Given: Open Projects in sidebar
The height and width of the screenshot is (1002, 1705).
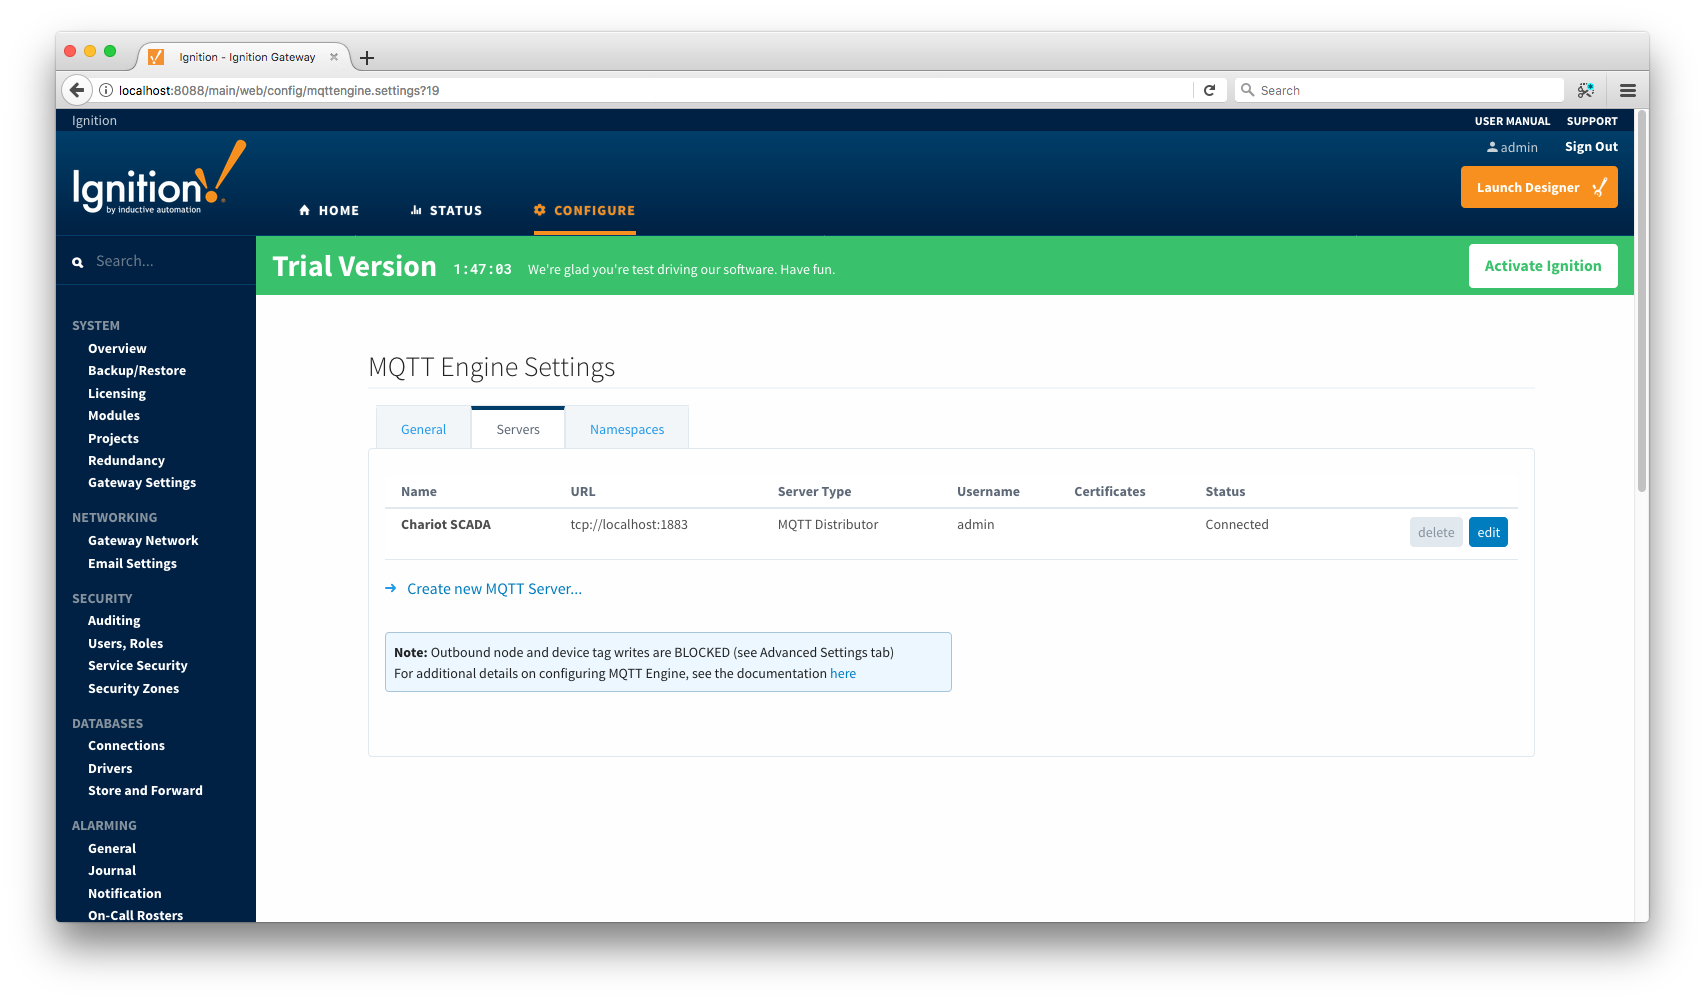Looking at the screenshot, I should point(113,439).
